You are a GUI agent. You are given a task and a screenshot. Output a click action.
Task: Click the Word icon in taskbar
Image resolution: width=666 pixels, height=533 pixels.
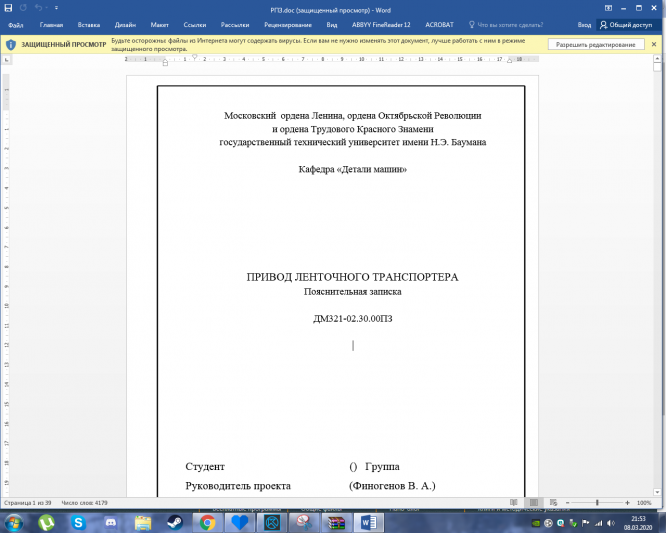coord(369,522)
